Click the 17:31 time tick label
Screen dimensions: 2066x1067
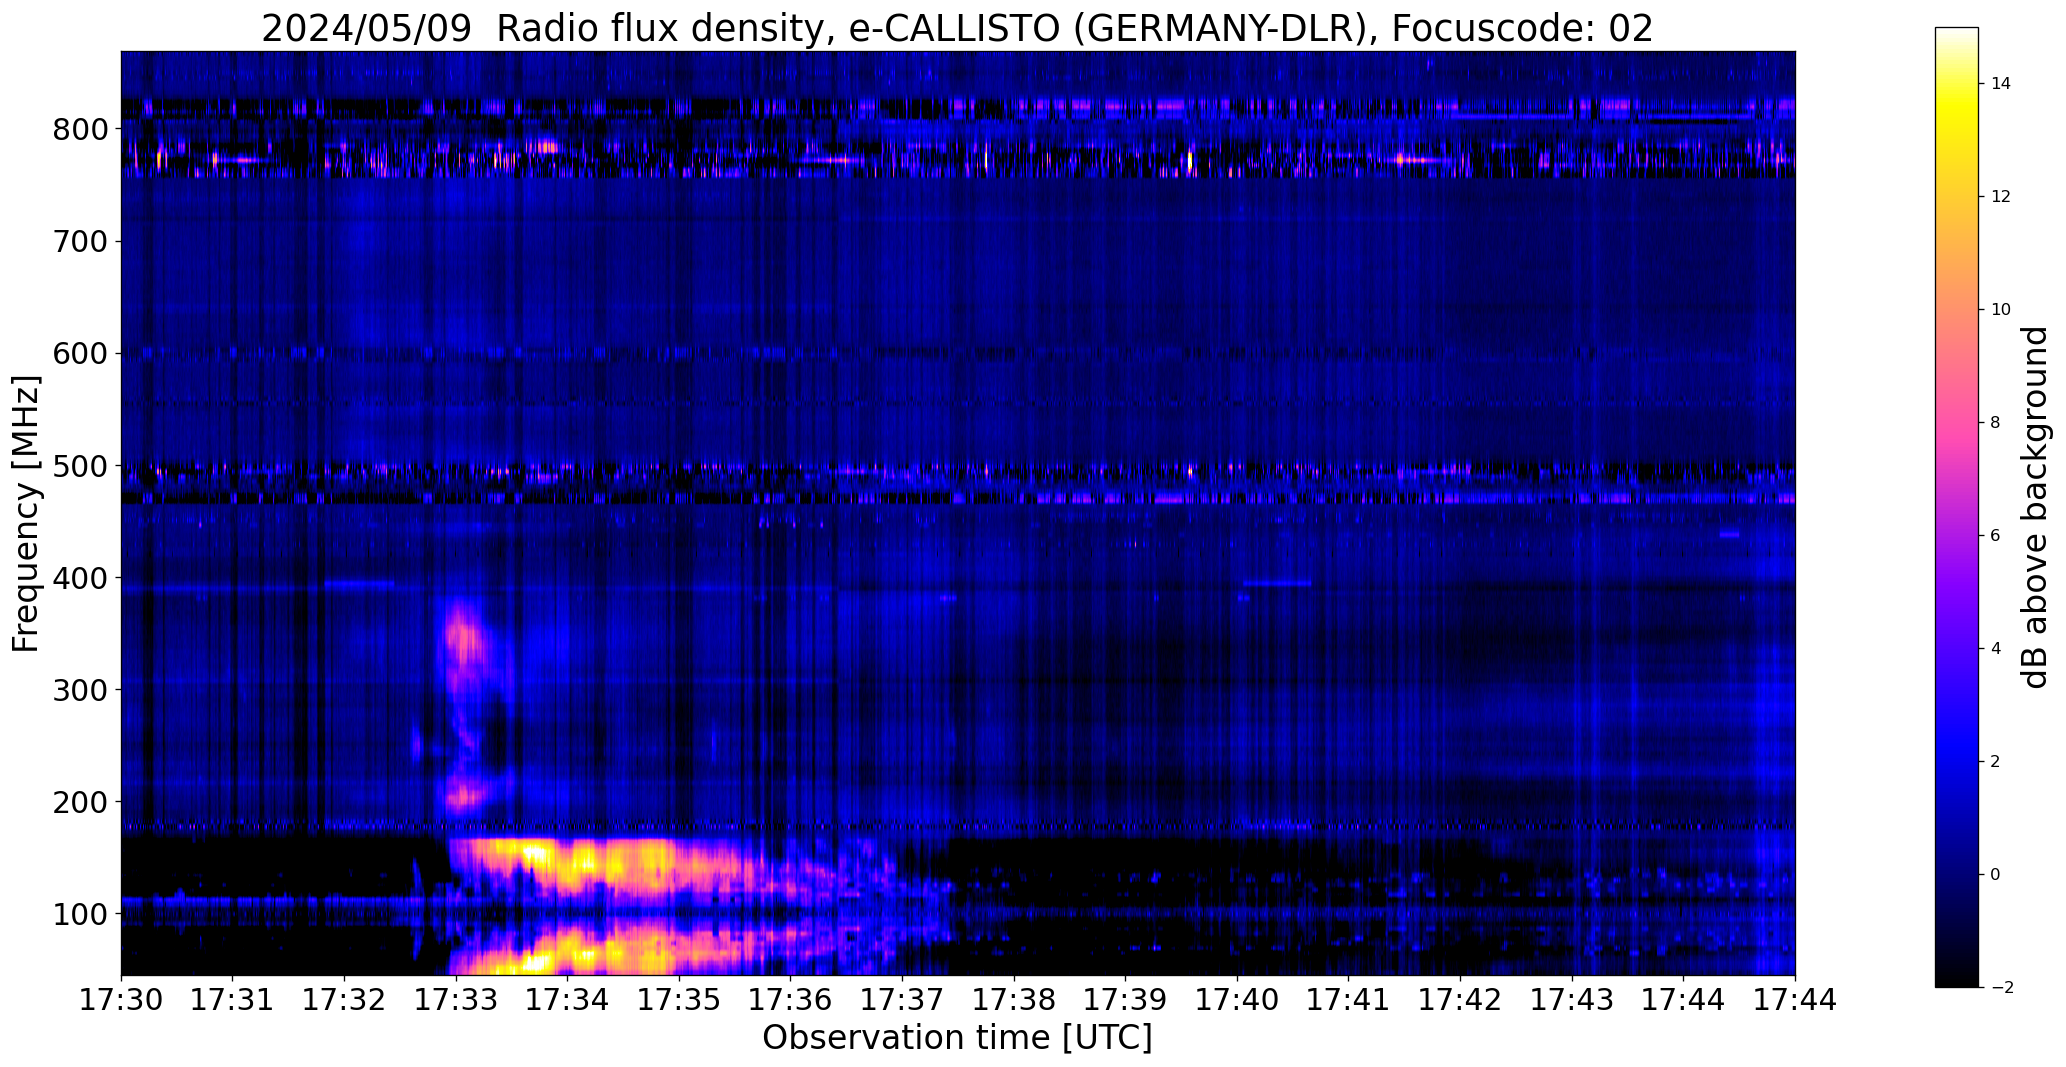(233, 1001)
